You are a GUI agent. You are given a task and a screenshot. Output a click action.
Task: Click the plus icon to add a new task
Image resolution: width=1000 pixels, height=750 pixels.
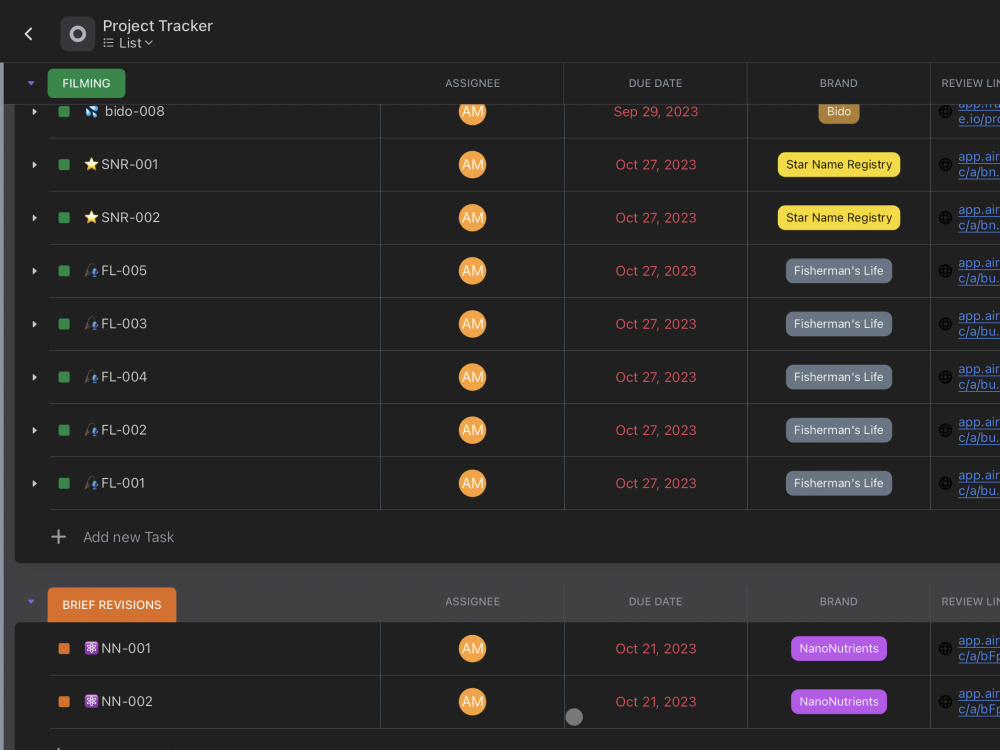[59, 537]
